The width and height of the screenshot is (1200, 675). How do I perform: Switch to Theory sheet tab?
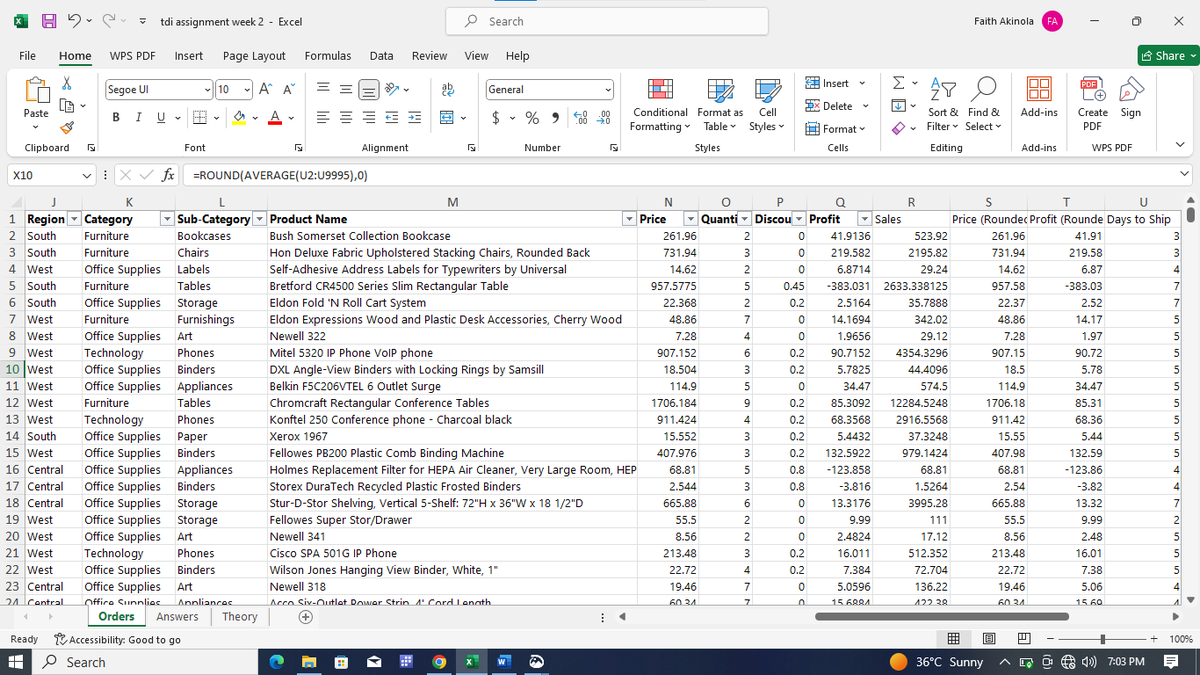pyautogui.click(x=239, y=617)
